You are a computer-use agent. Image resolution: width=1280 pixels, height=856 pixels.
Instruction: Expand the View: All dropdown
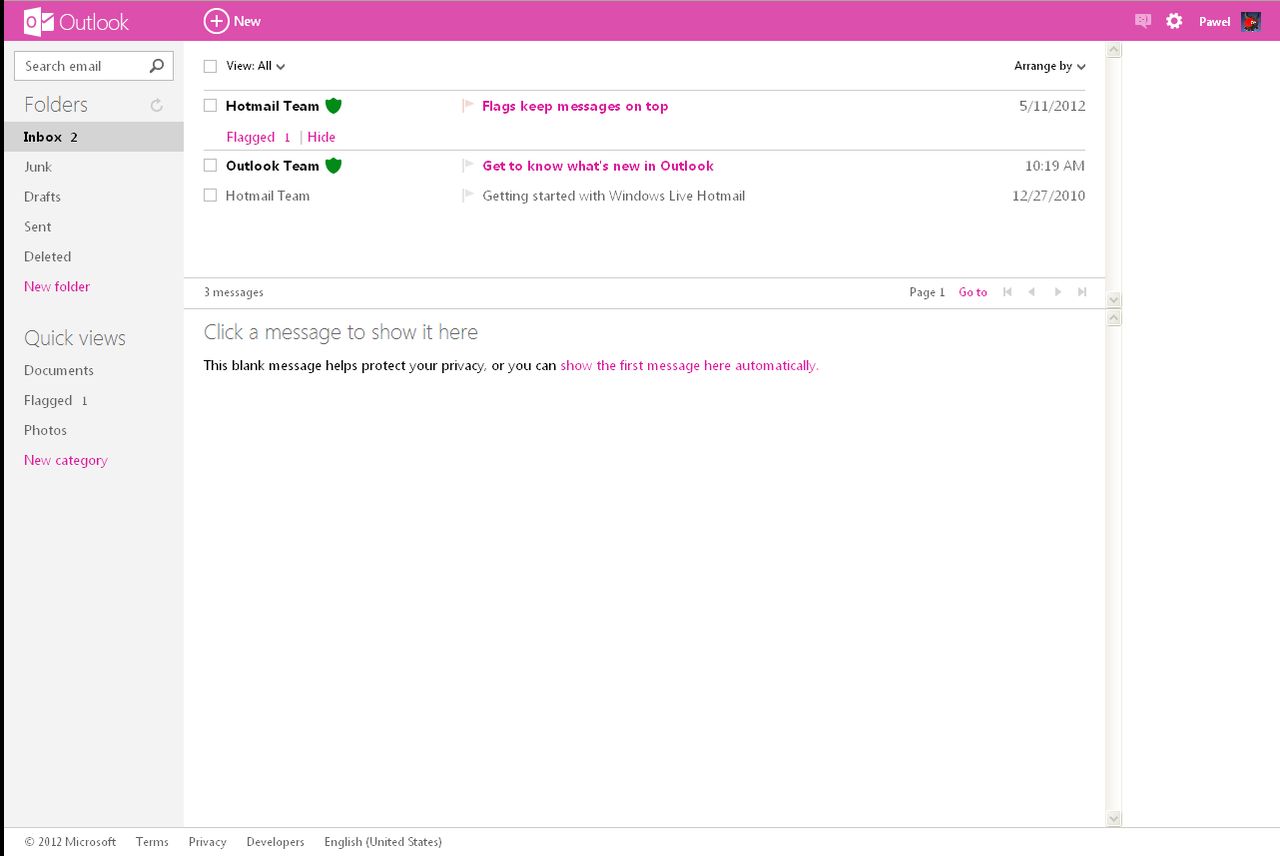click(x=256, y=66)
